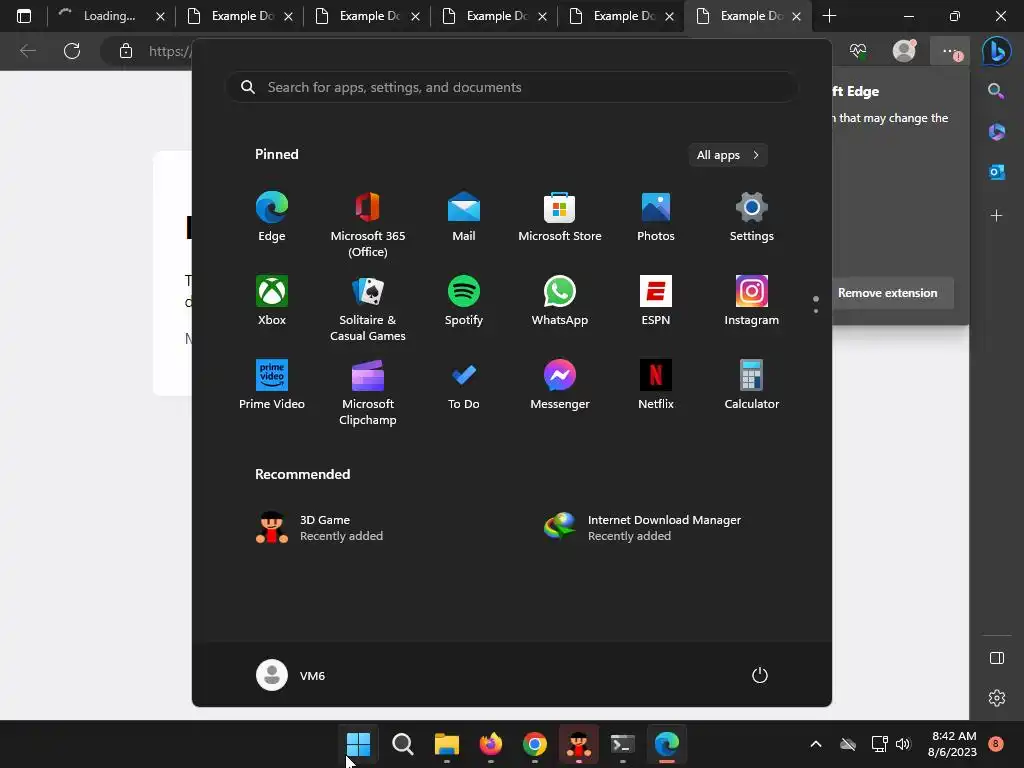Open File Explorer from the taskbar
The width and height of the screenshot is (1024, 768).
click(x=447, y=744)
